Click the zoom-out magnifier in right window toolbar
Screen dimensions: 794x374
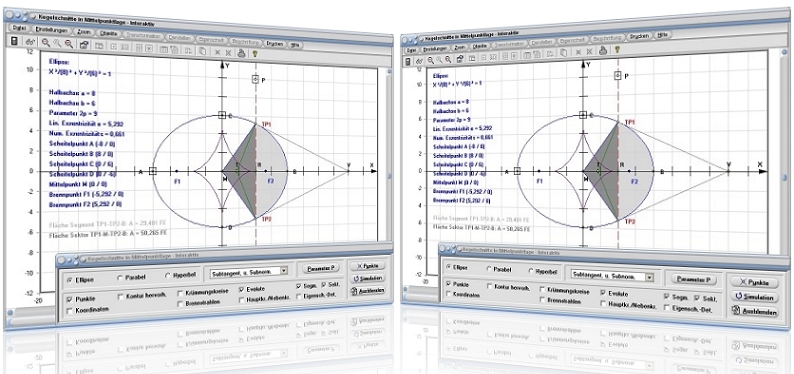[448, 59]
